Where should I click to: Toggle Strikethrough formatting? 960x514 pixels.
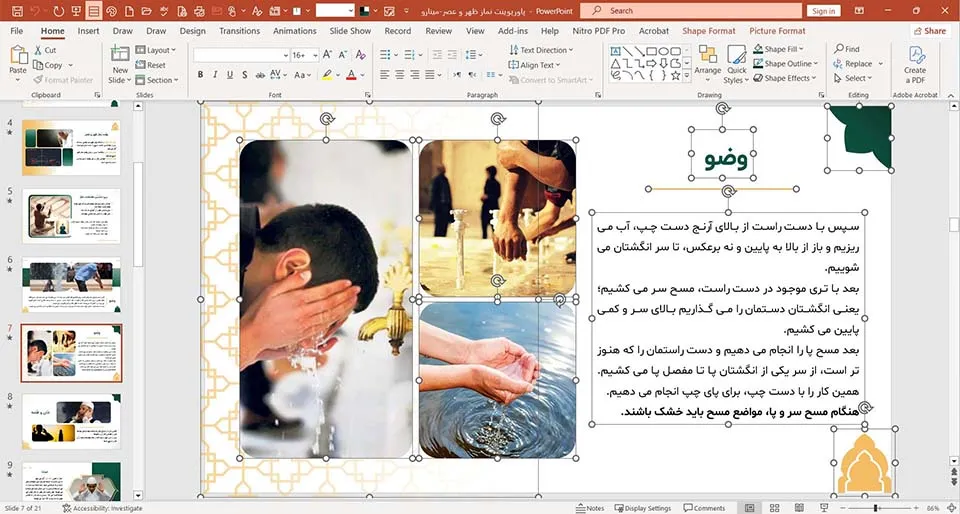point(260,75)
